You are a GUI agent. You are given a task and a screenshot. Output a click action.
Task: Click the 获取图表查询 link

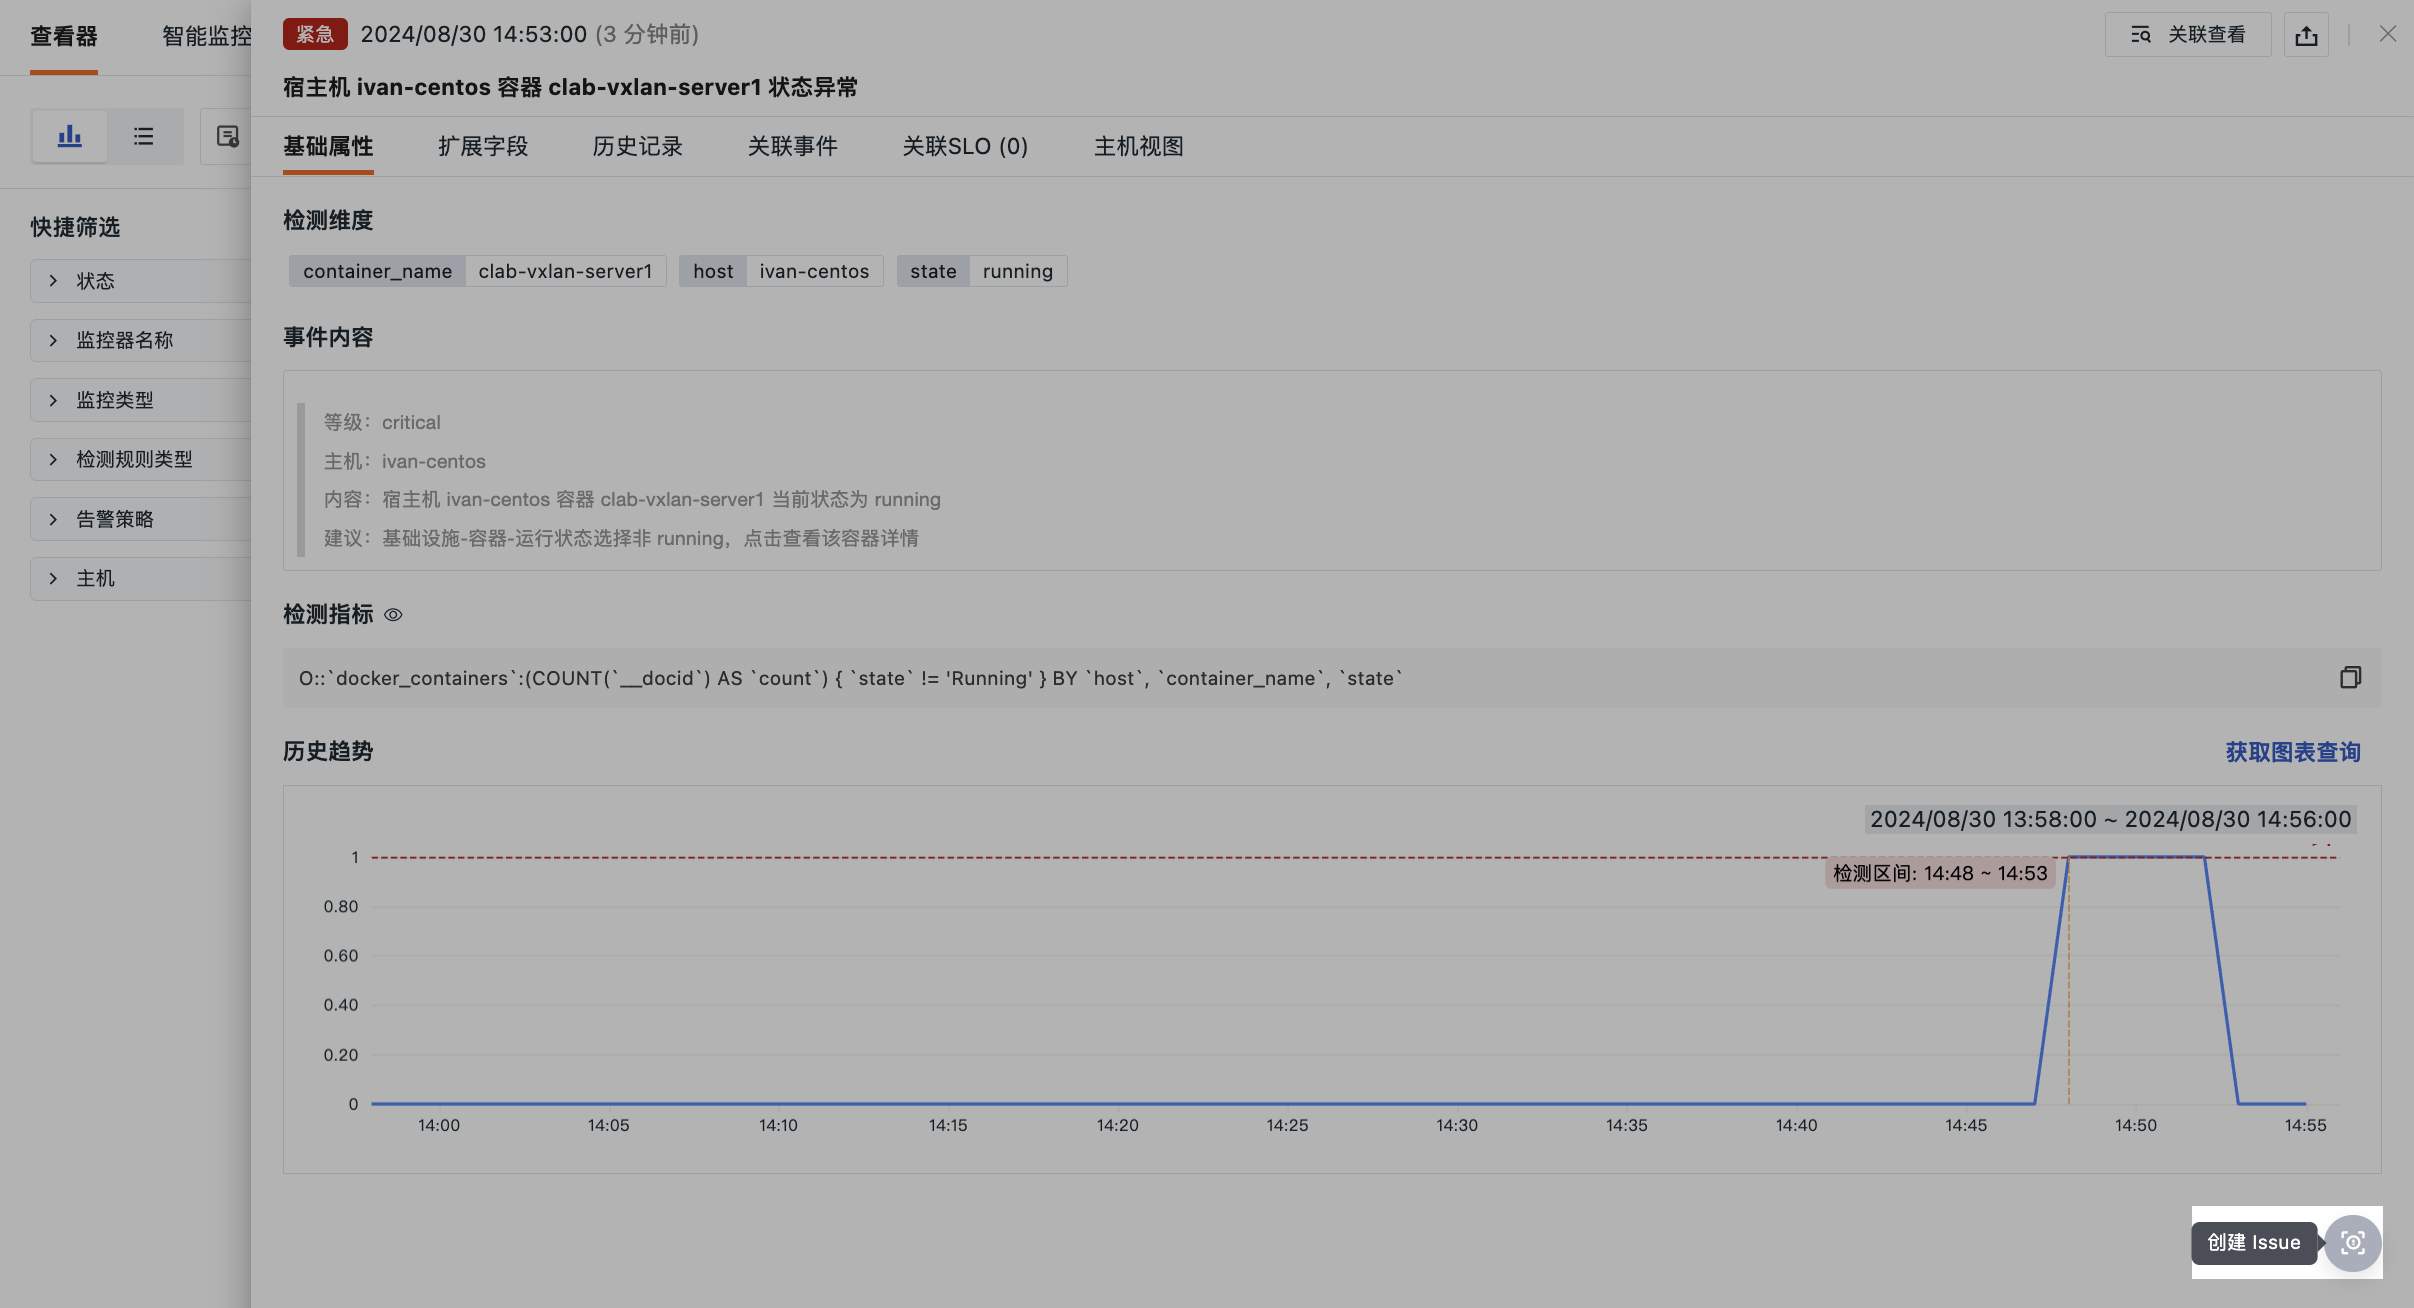pyautogui.click(x=2292, y=752)
